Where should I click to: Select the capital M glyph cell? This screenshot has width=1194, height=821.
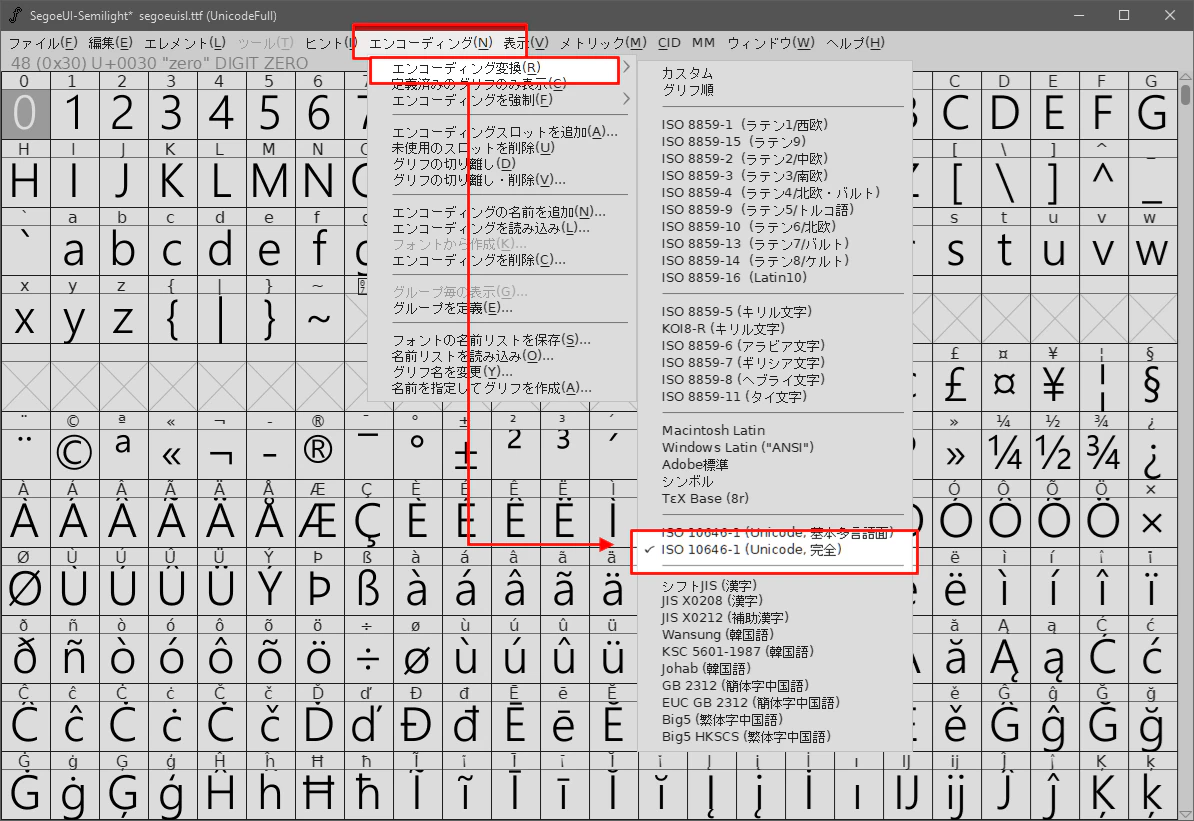click(270, 182)
